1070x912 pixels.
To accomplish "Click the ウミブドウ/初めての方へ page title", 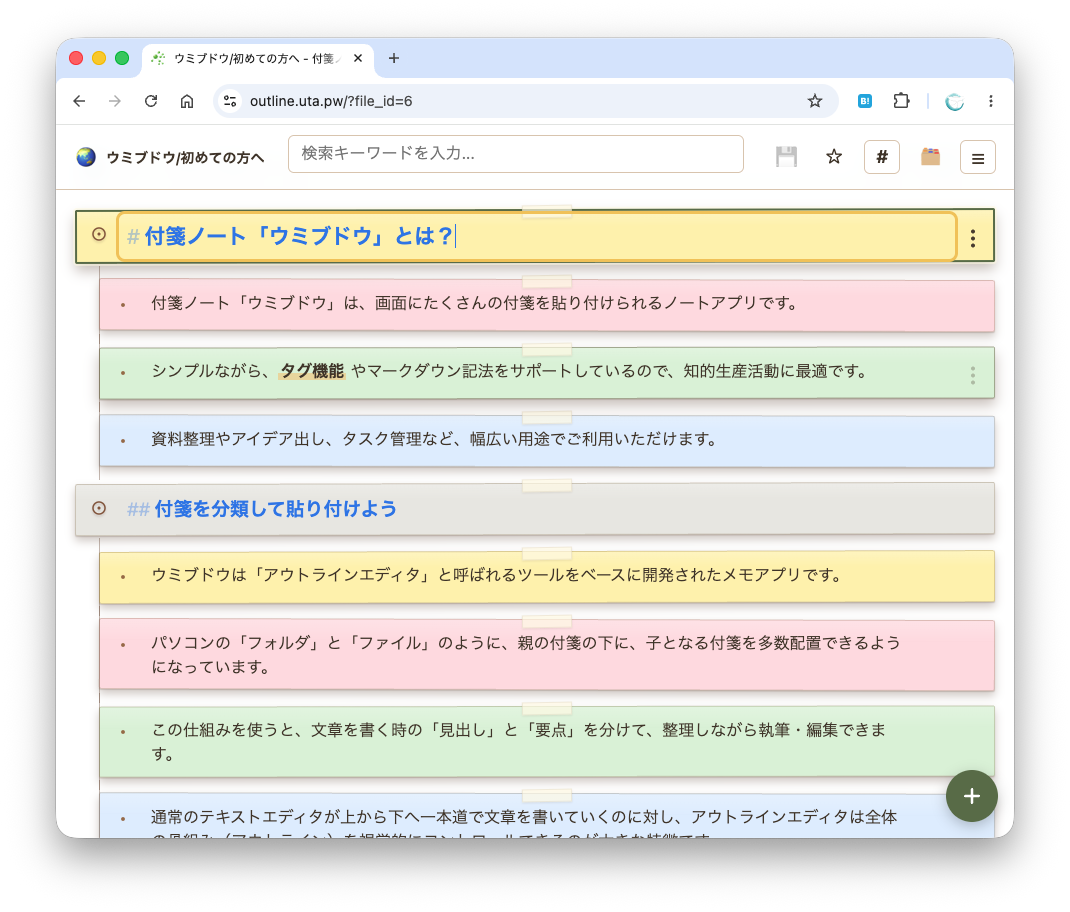I will tap(185, 158).
